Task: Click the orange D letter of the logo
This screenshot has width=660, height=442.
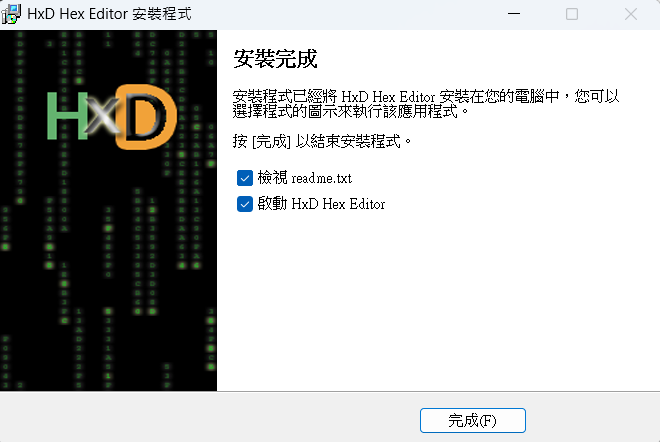Action: (146, 117)
